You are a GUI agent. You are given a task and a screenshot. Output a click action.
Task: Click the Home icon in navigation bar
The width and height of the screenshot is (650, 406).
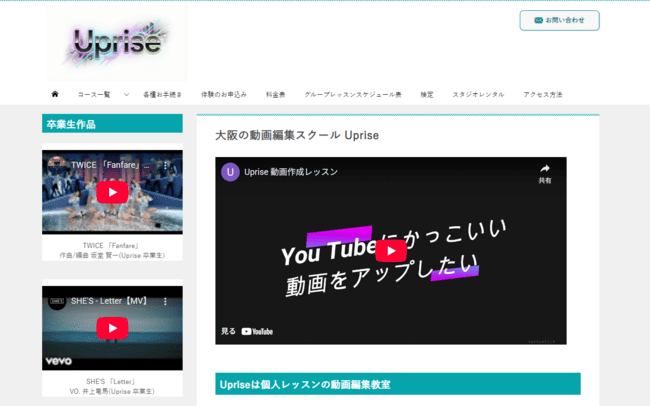[55, 94]
